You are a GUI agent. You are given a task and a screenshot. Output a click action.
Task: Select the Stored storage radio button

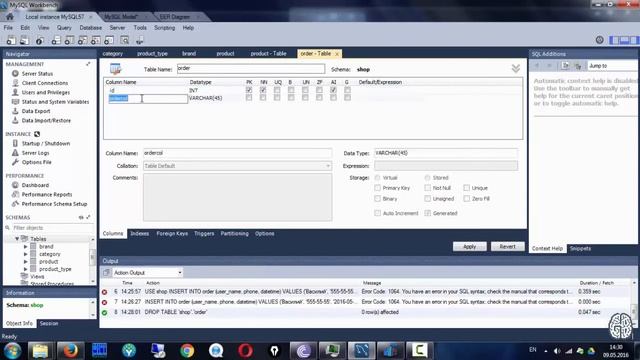click(x=427, y=178)
